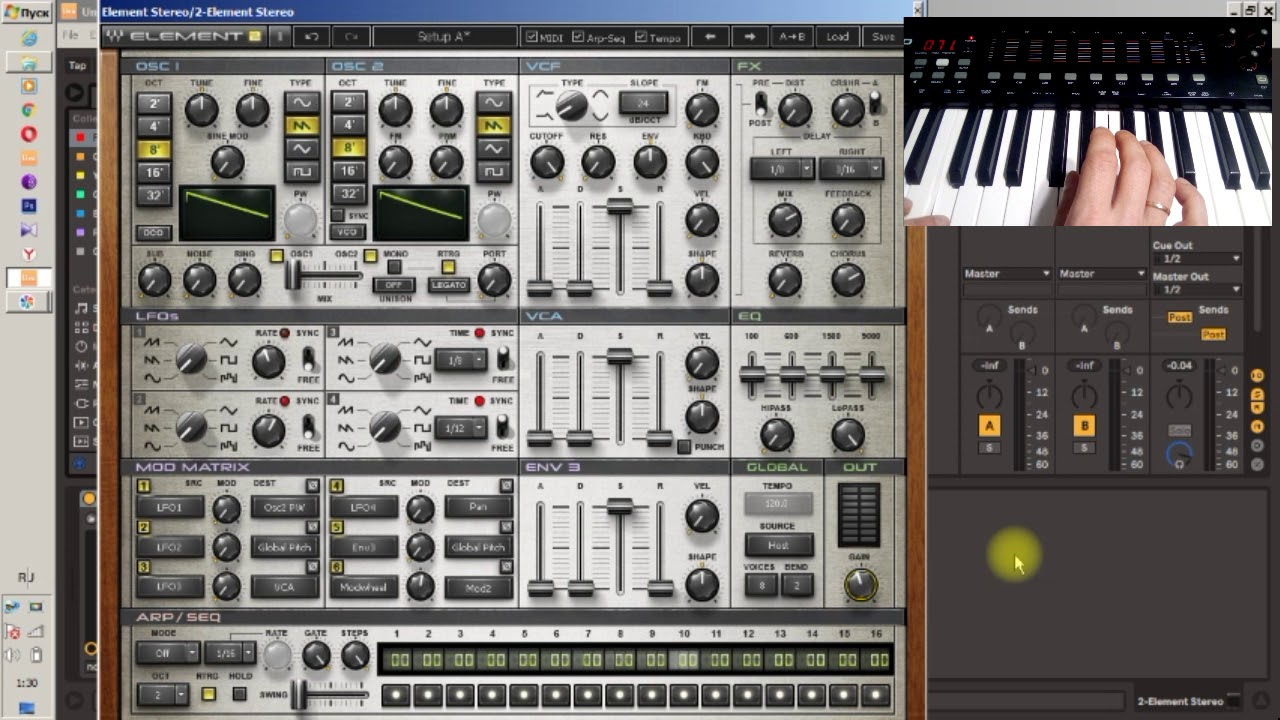Click the VOICES value box showing 8
Screen dimensions: 1280x720
coord(761,586)
